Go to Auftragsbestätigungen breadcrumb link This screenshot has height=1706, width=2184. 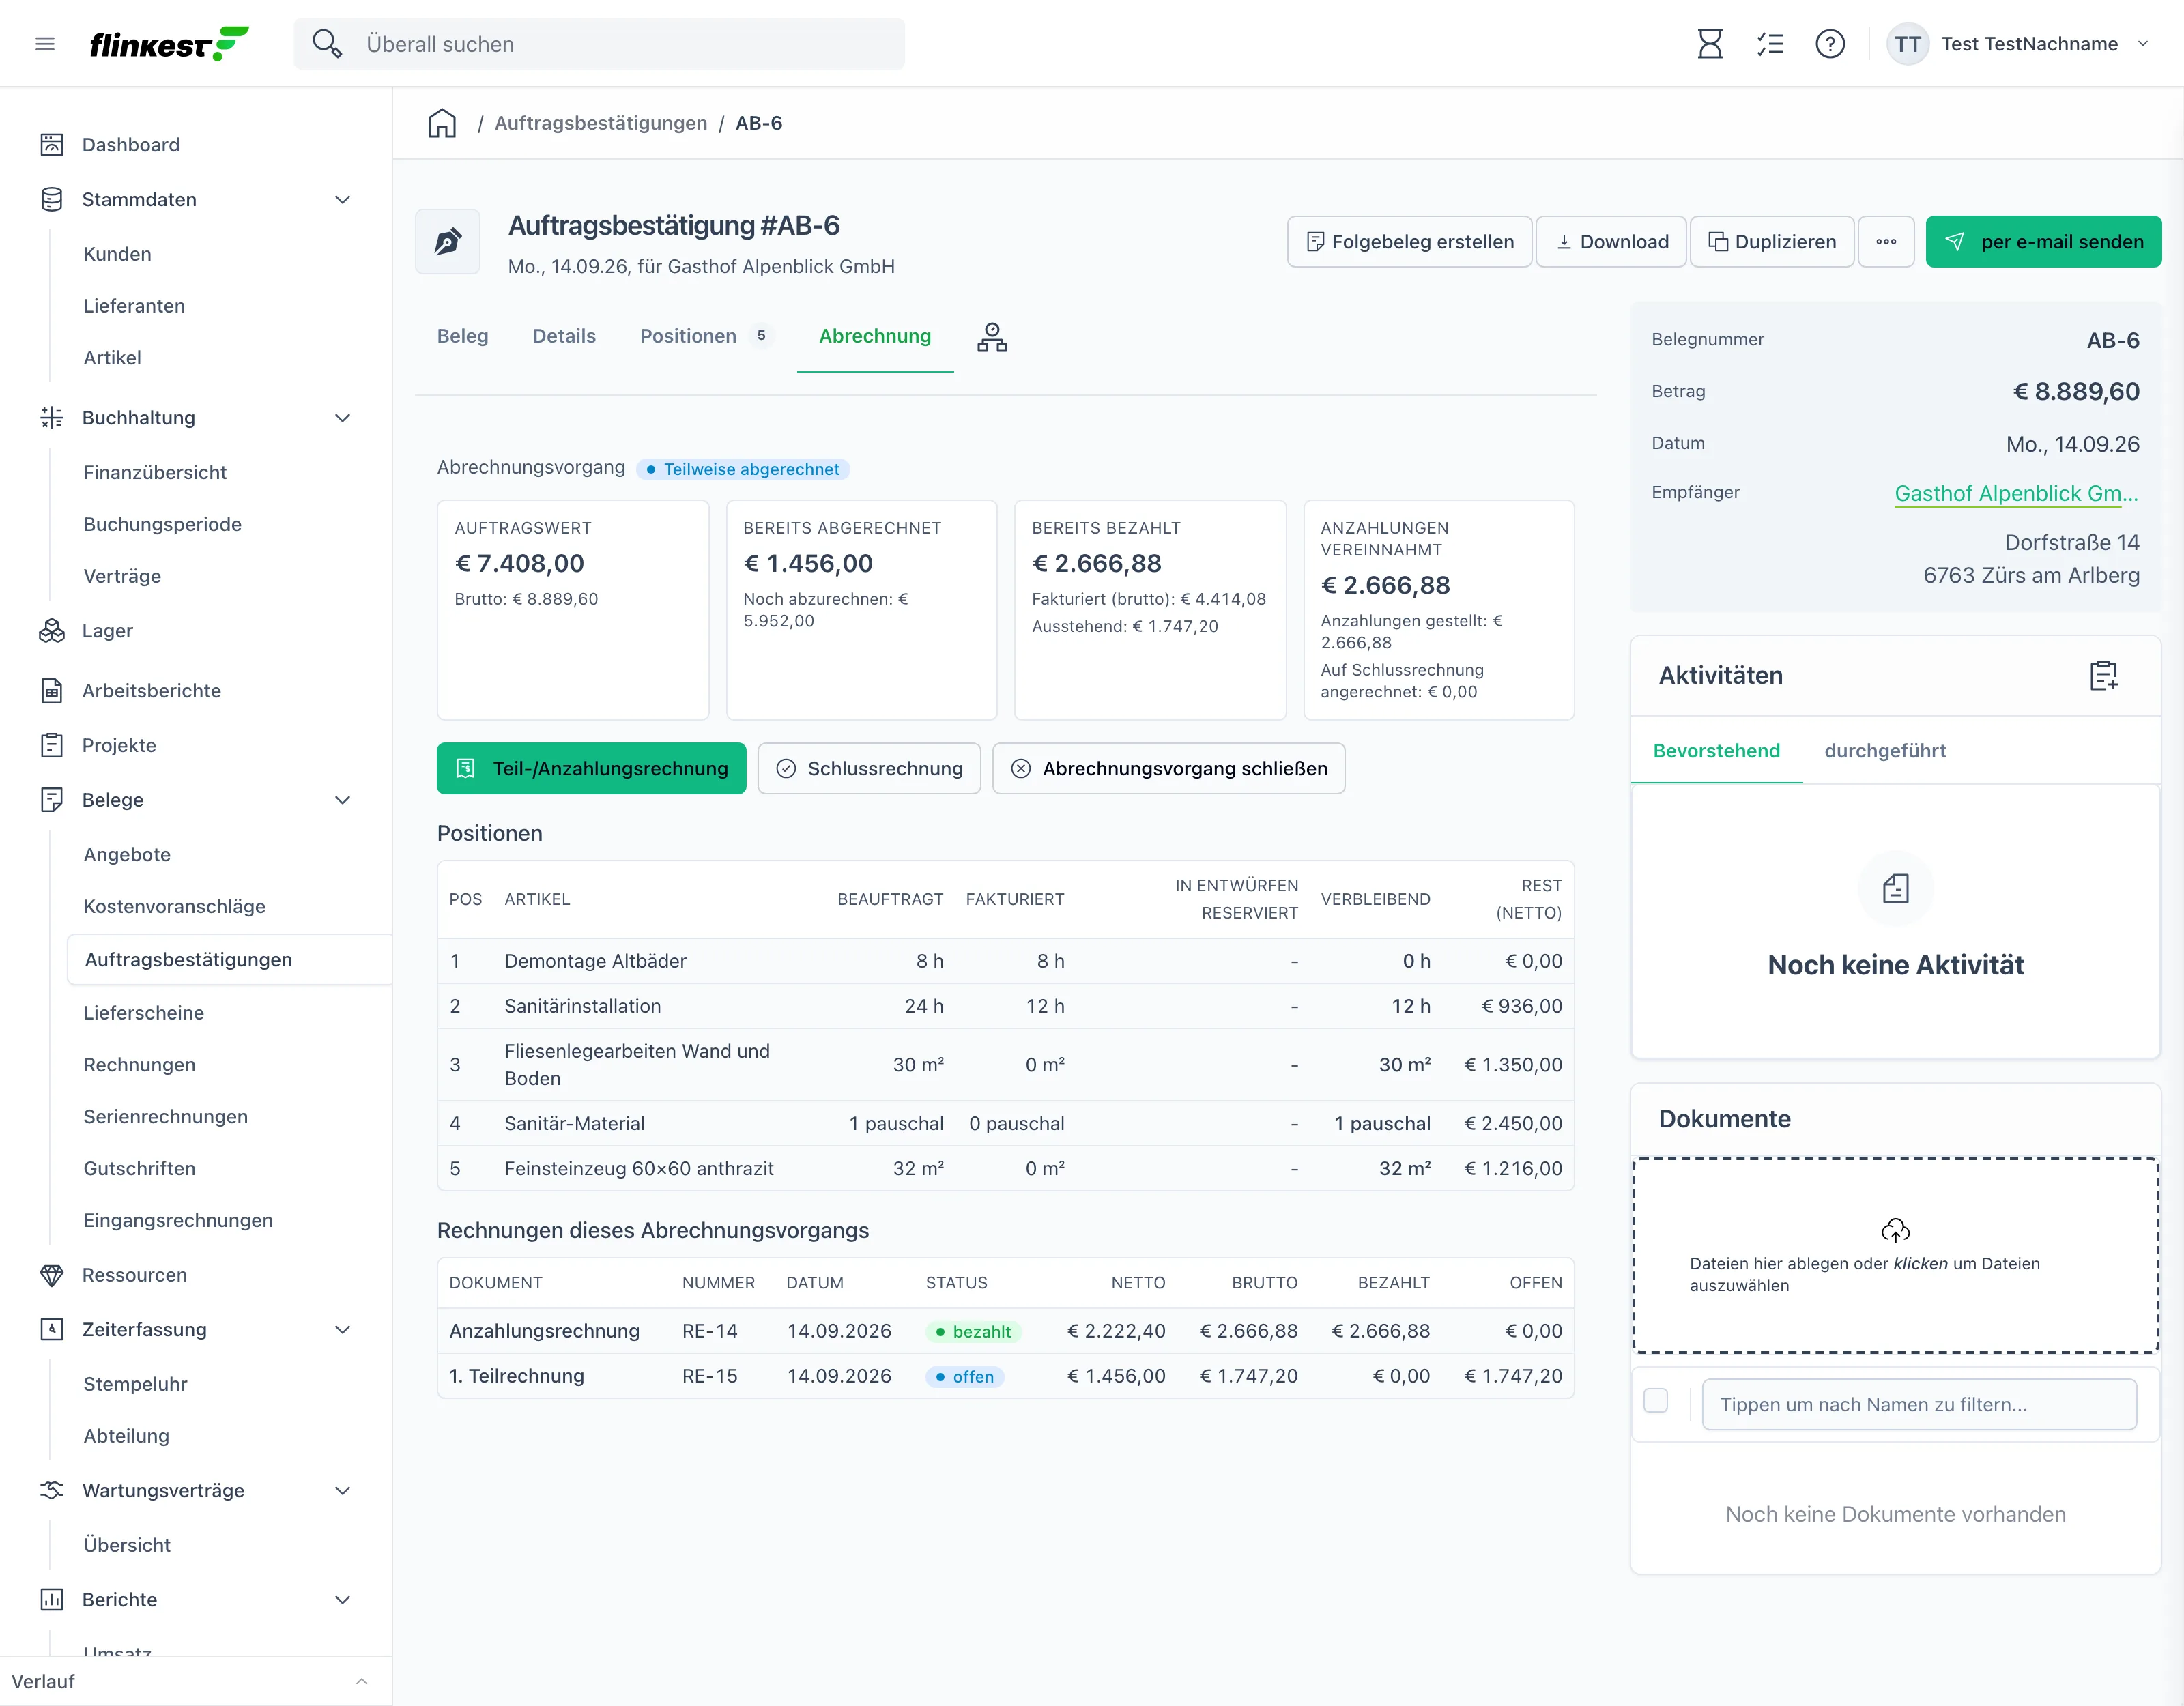tap(601, 123)
